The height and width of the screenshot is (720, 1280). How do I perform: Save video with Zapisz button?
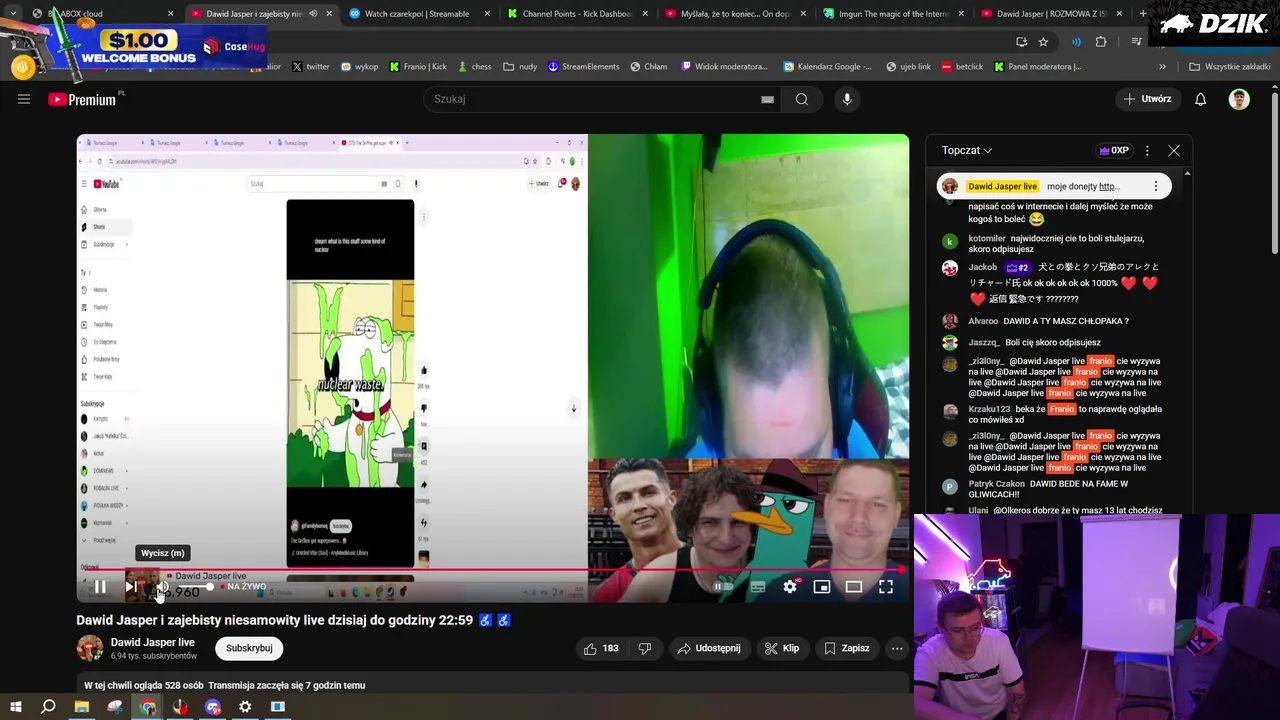[x=847, y=648]
